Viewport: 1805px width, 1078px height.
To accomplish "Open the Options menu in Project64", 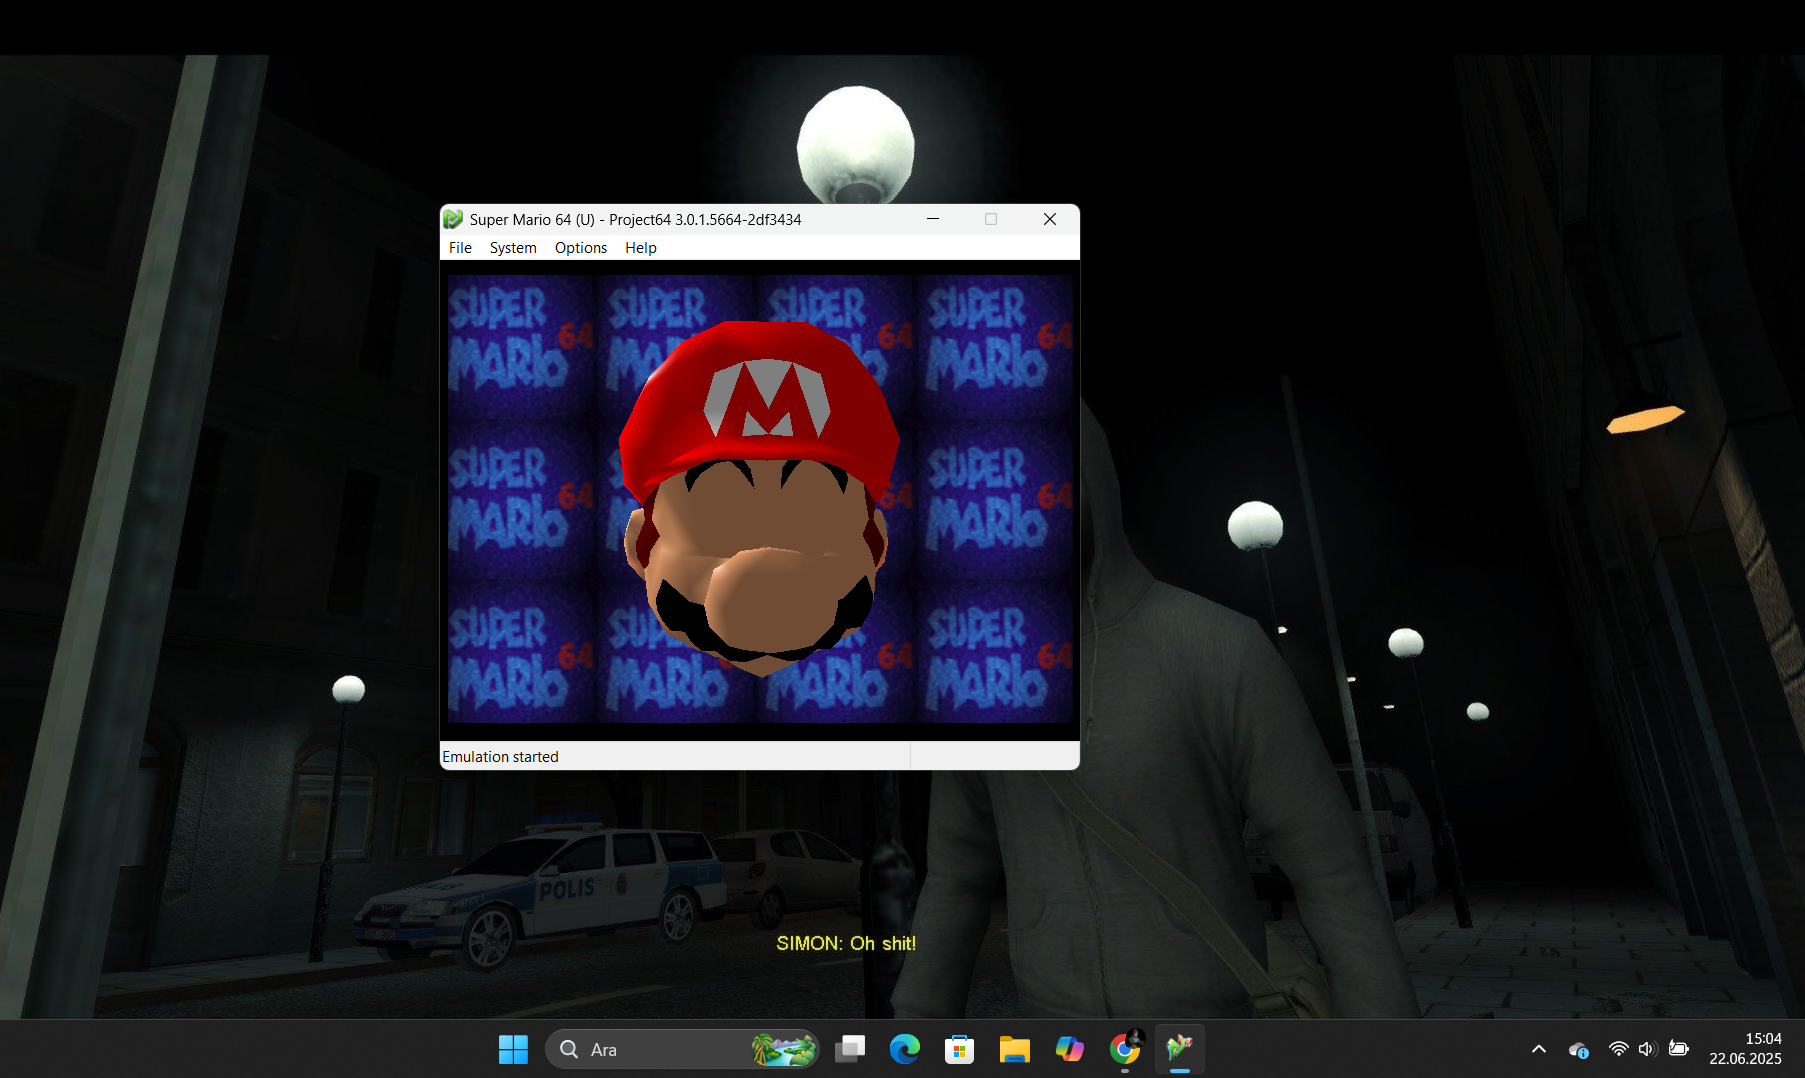I will pyautogui.click(x=581, y=248).
